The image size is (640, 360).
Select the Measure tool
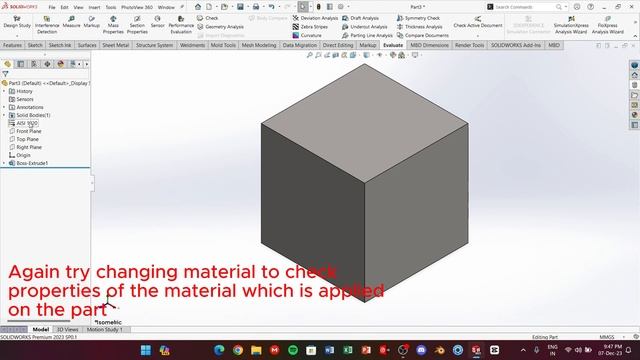[x=71, y=22]
